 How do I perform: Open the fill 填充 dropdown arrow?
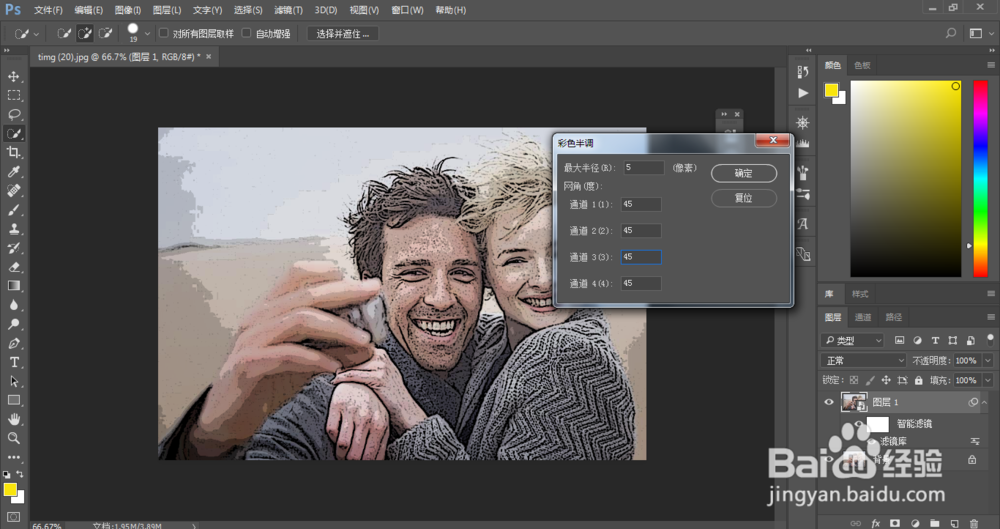tap(988, 380)
